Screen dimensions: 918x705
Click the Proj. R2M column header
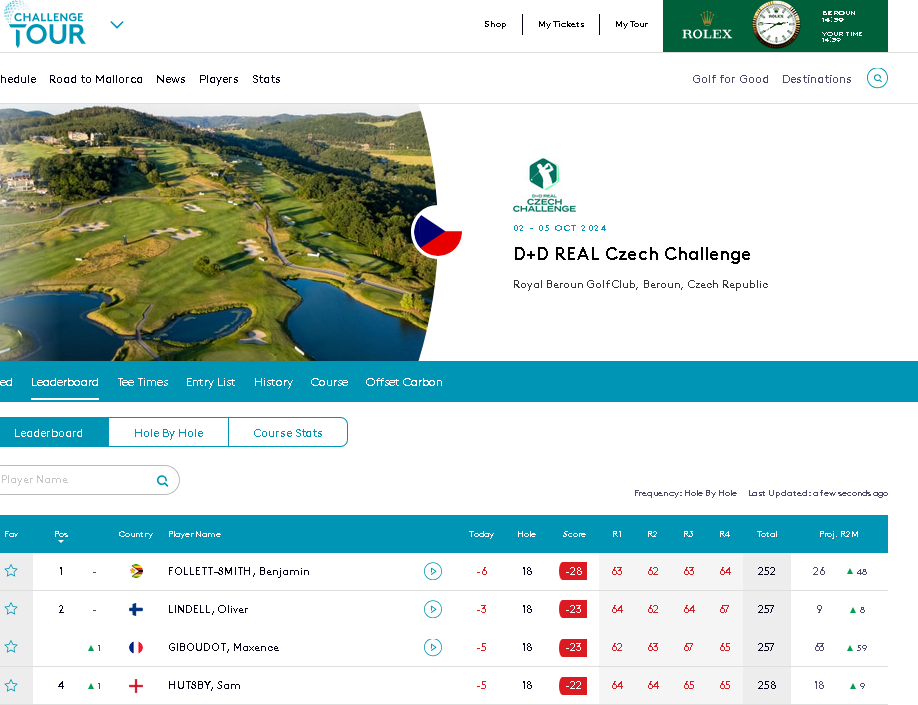[838, 534]
